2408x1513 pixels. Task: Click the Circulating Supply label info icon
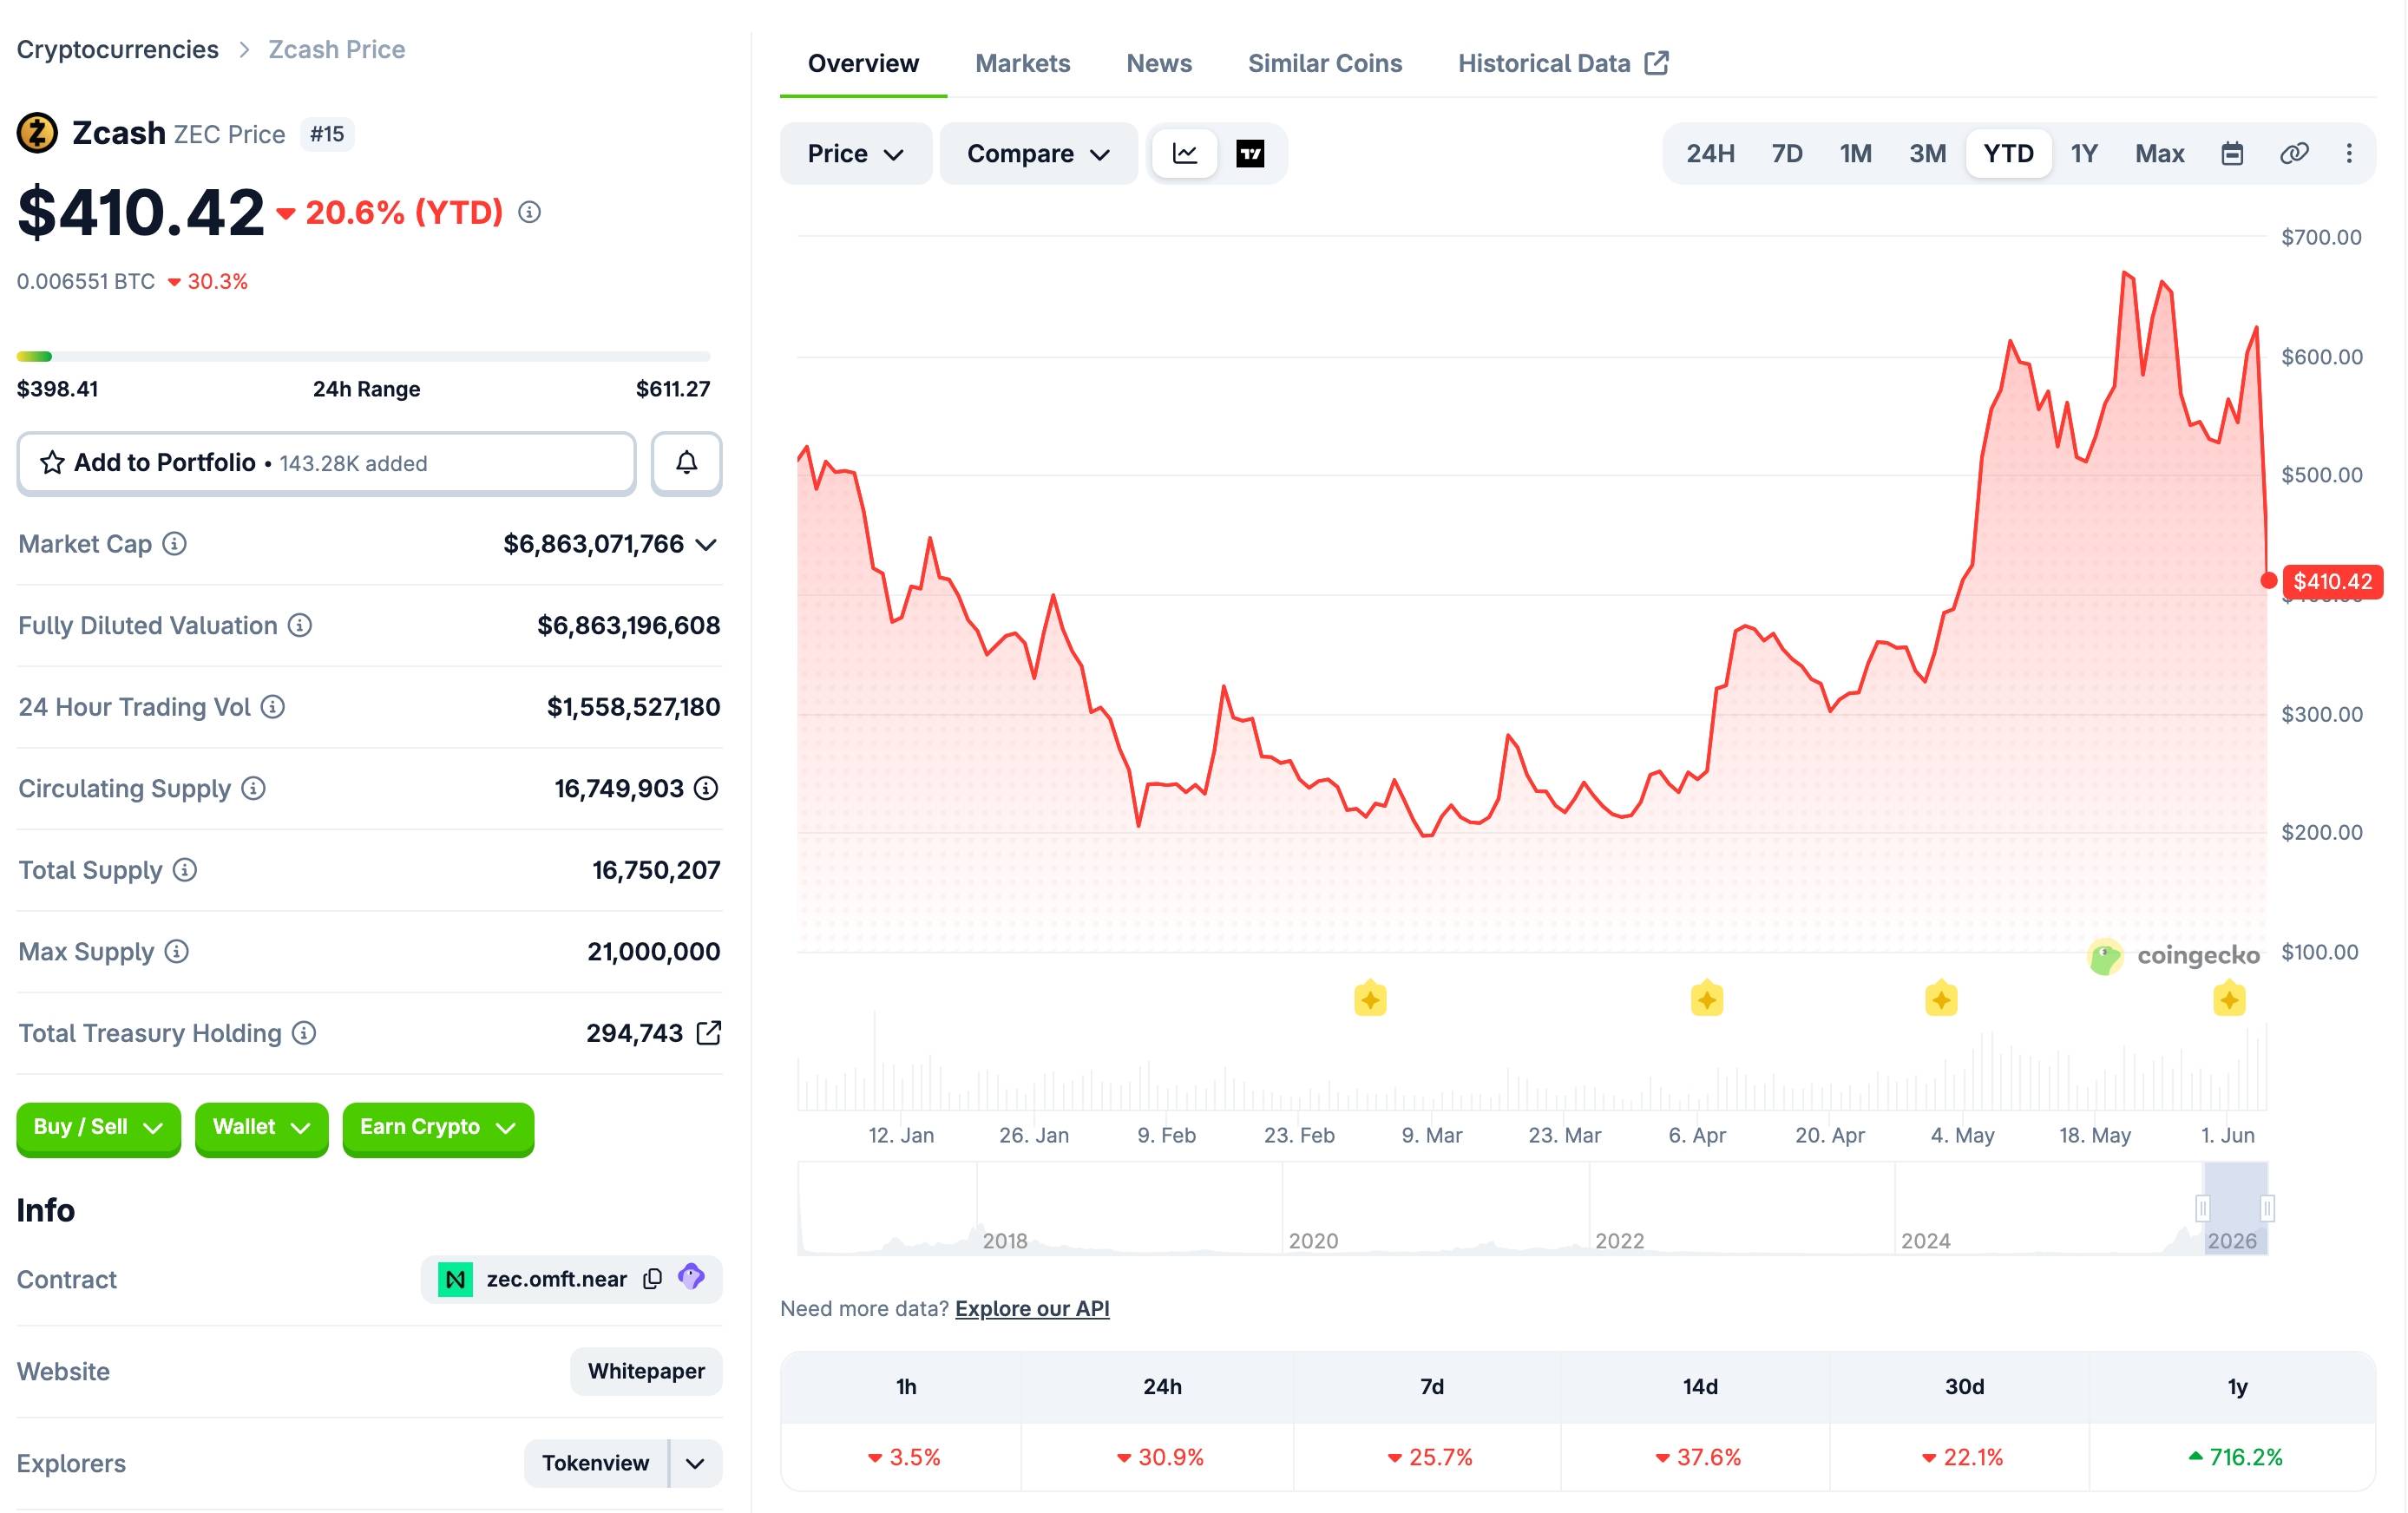click(x=254, y=789)
